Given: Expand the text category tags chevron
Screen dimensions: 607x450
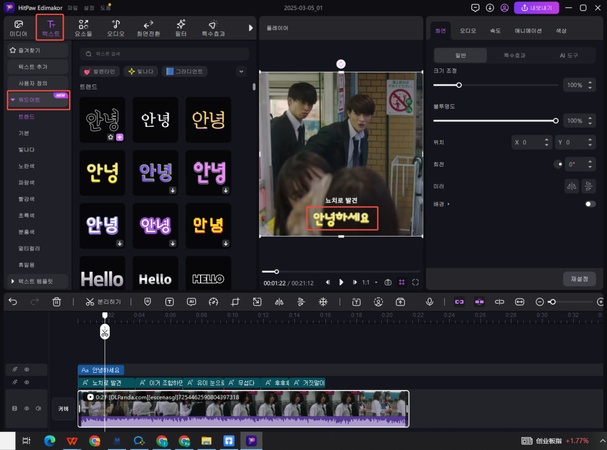Looking at the screenshot, I should point(241,71).
